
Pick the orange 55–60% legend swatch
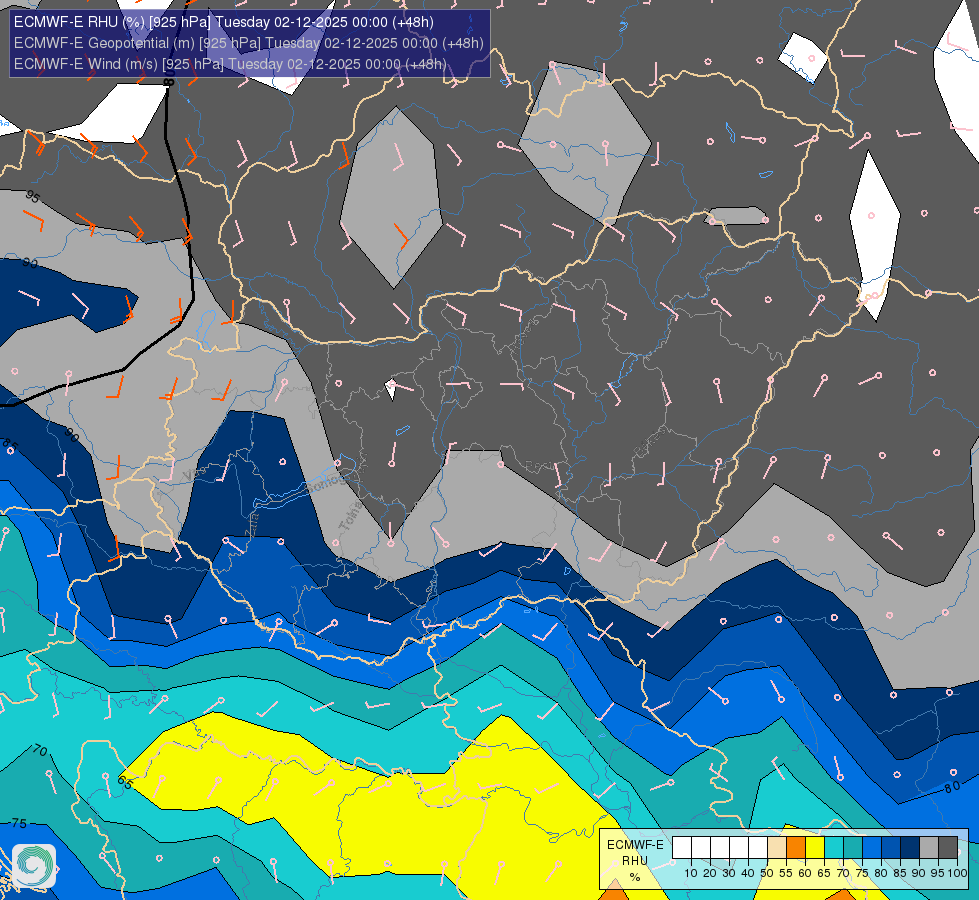click(x=796, y=847)
